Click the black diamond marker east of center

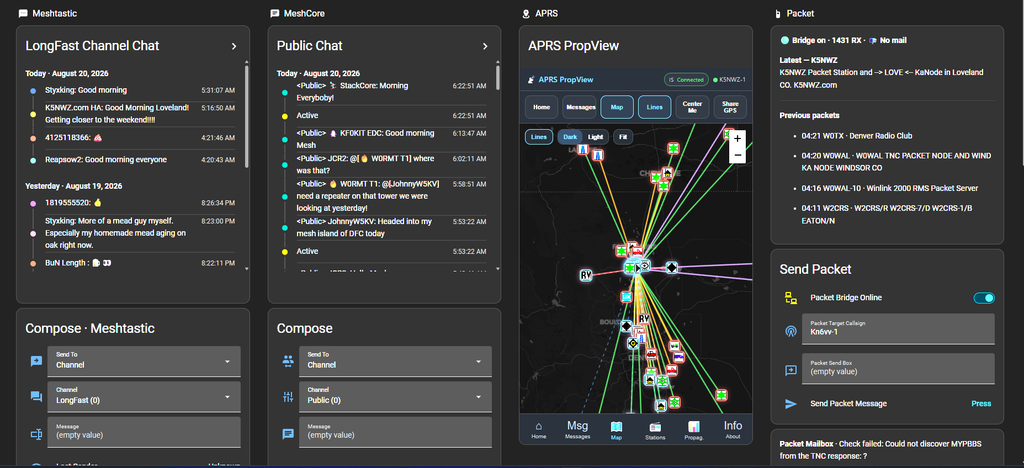(x=671, y=268)
